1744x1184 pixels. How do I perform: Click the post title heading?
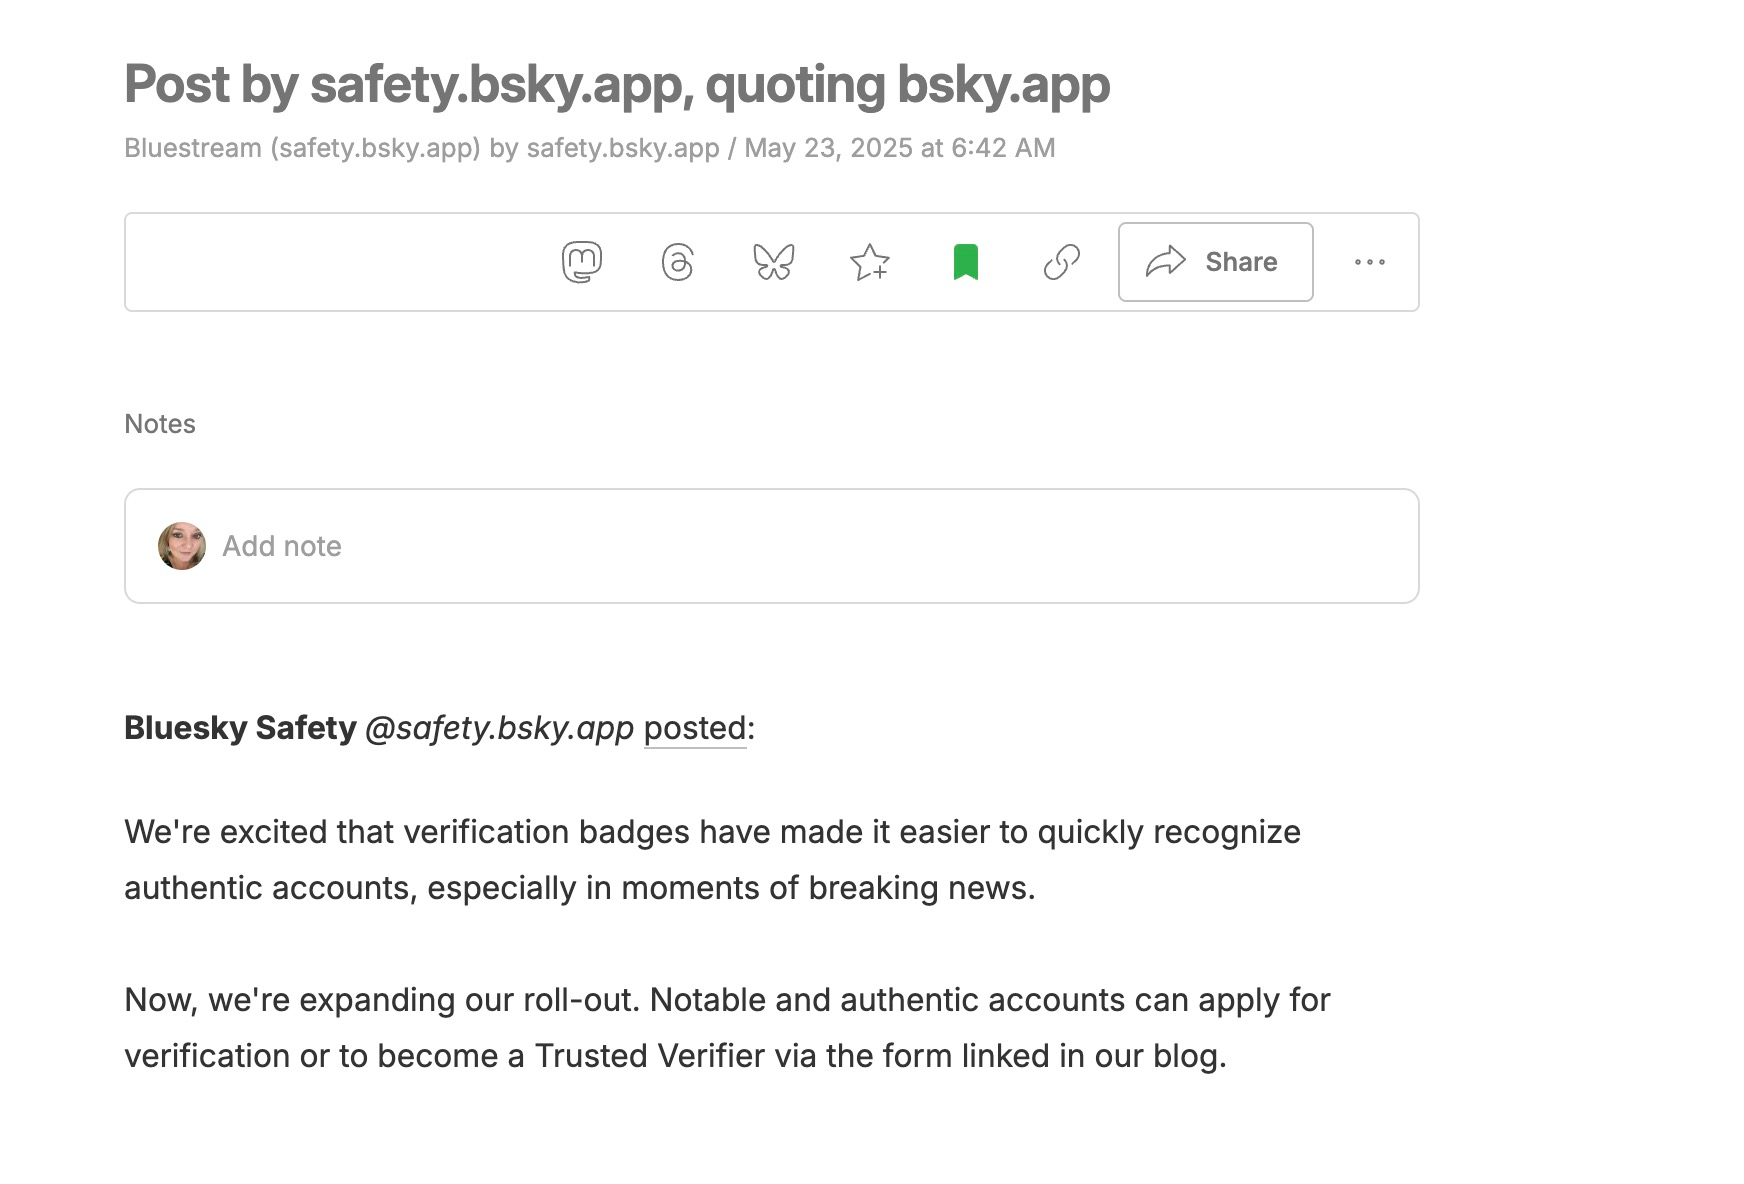pyautogui.click(x=616, y=84)
